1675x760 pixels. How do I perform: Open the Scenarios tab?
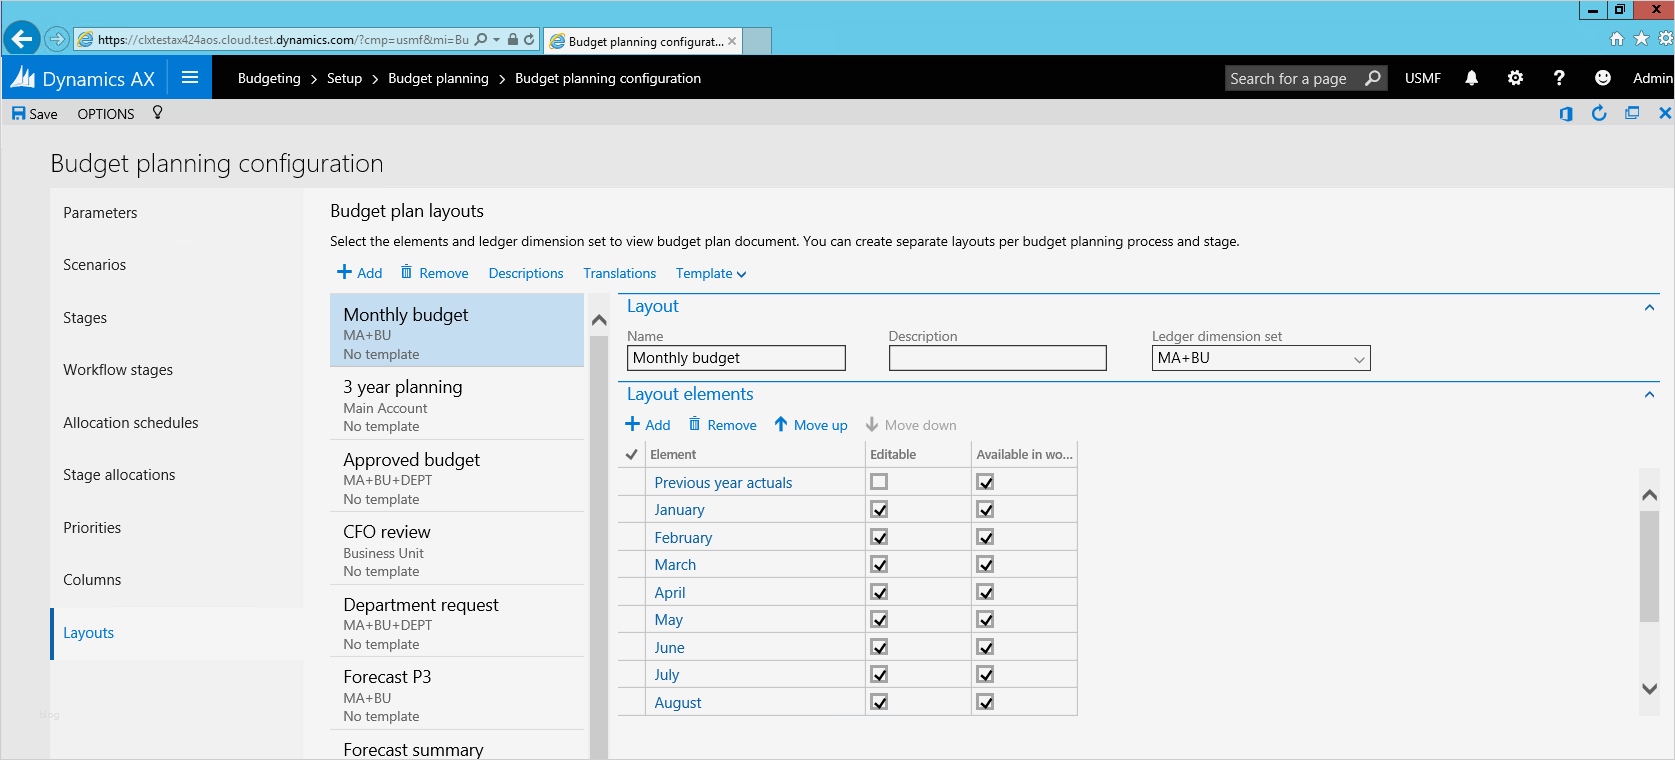(94, 265)
